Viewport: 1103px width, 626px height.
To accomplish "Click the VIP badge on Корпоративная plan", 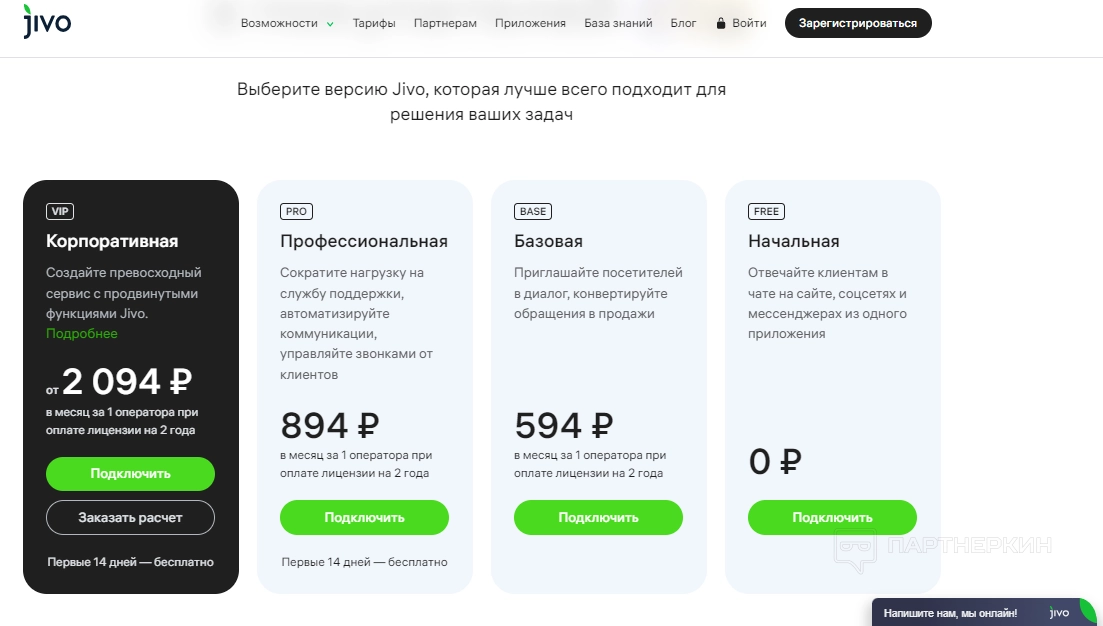I will click(x=60, y=211).
